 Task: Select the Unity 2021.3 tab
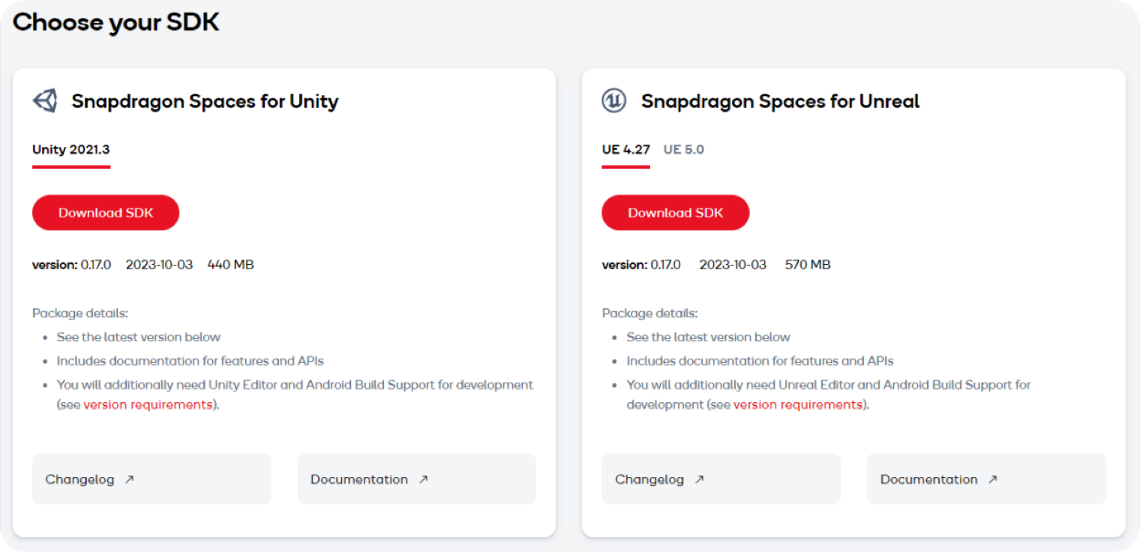pos(71,150)
